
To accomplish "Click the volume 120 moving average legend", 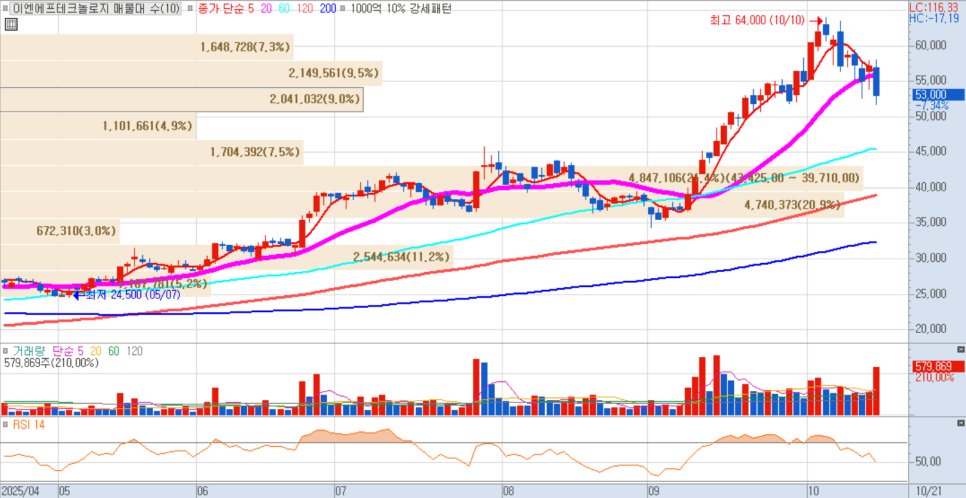I will pyautogui.click(x=134, y=351).
